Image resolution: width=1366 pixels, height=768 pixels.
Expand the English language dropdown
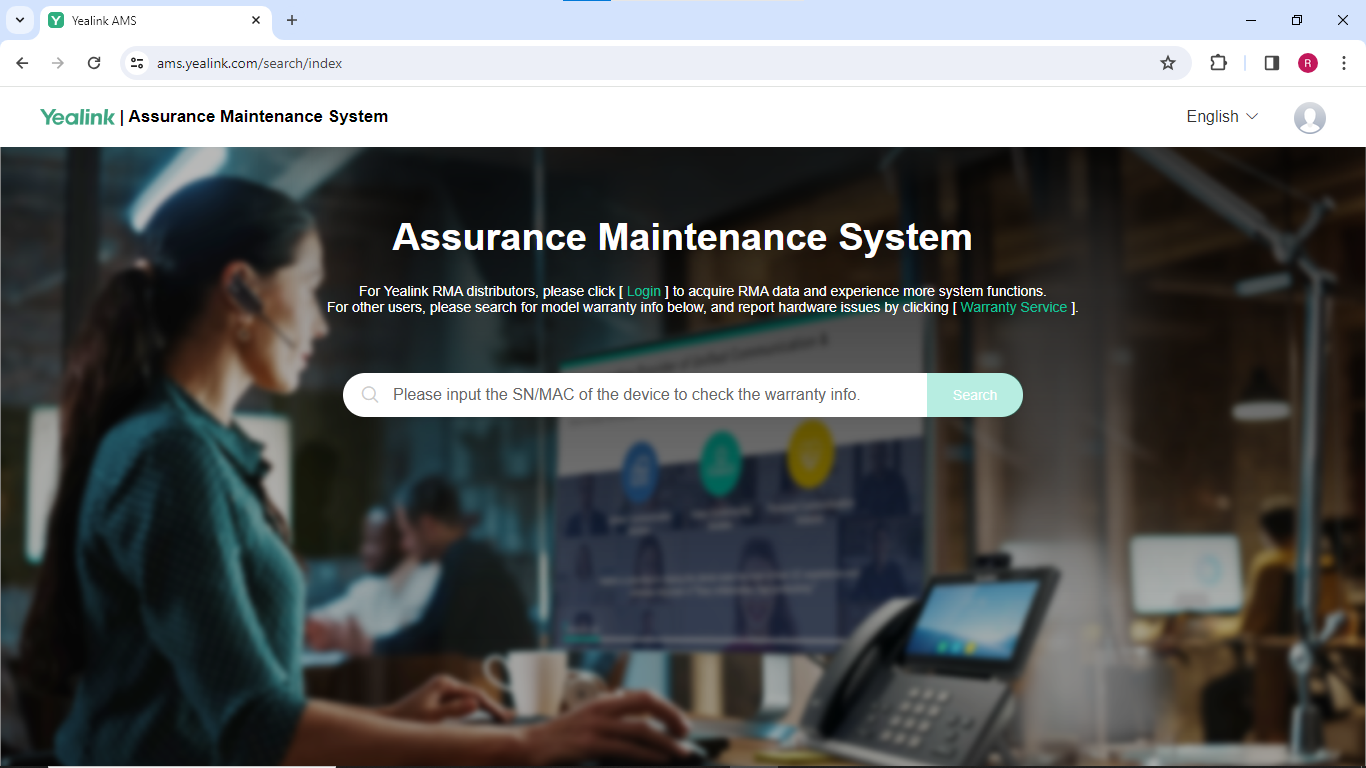1221,117
